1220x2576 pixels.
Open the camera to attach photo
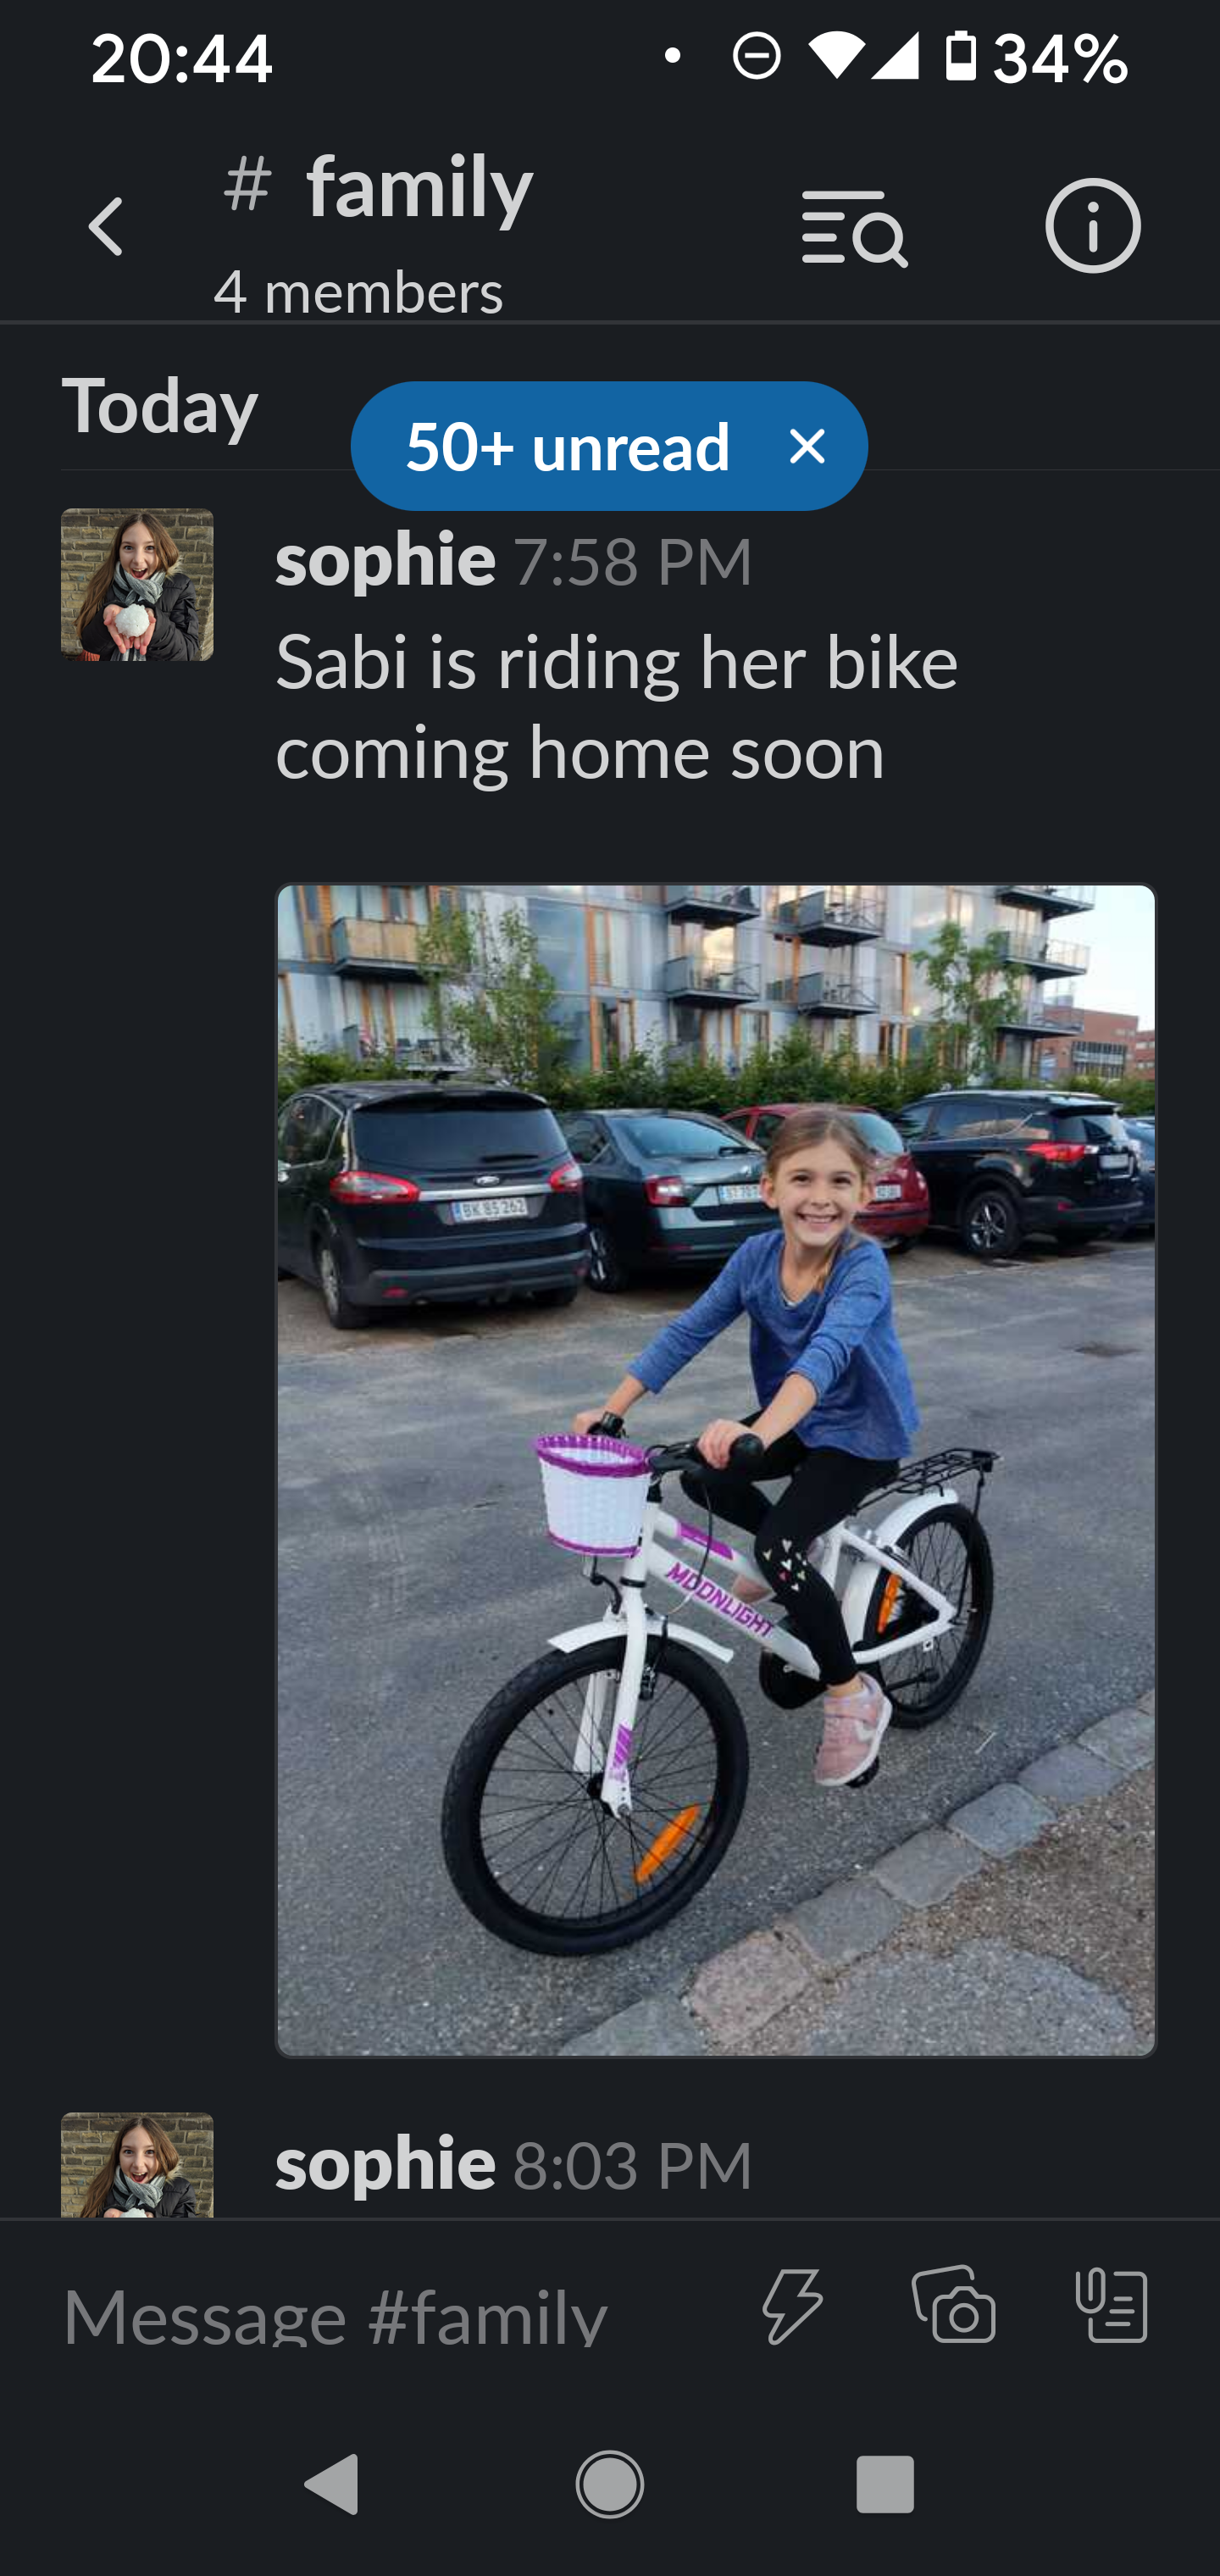(954, 2304)
